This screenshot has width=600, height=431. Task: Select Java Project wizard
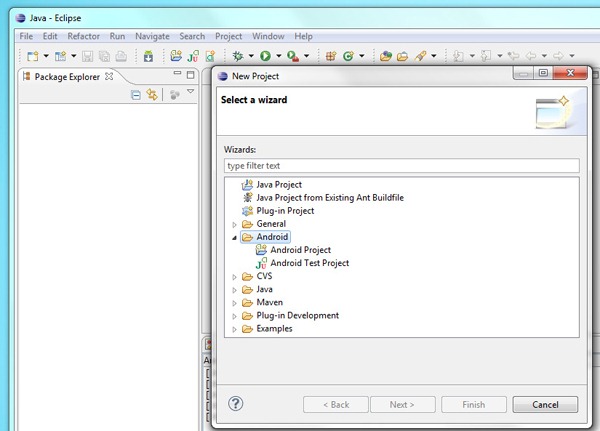tap(279, 184)
